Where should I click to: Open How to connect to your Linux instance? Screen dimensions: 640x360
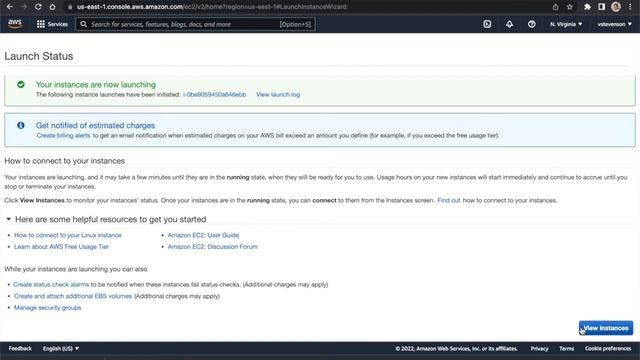pos(68,235)
